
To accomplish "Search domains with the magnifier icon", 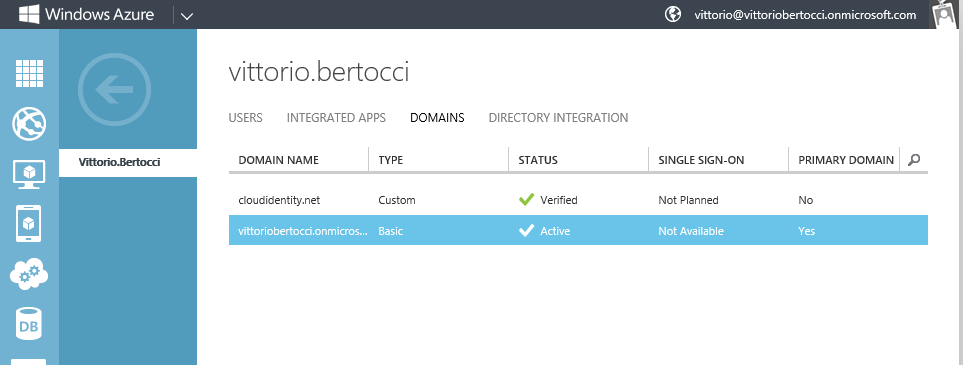I will [914, 160].
